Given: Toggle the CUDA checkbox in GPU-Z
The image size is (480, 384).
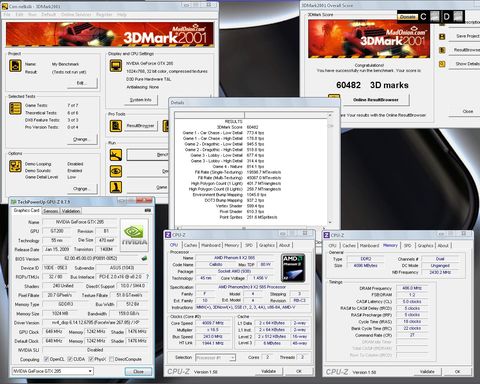Looking at the screenshot, I should [70, 359].
